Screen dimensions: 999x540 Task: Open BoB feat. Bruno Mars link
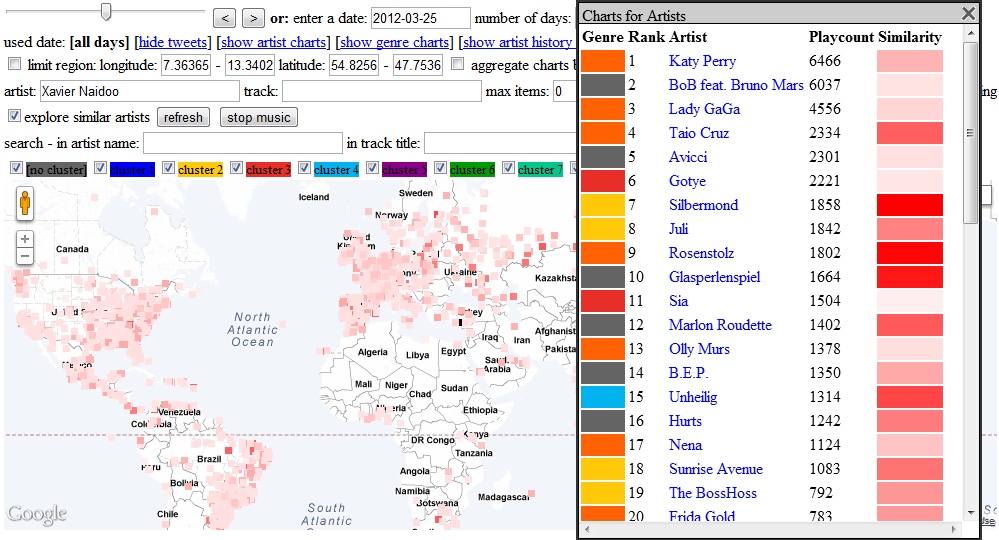(x=736, y=85)
